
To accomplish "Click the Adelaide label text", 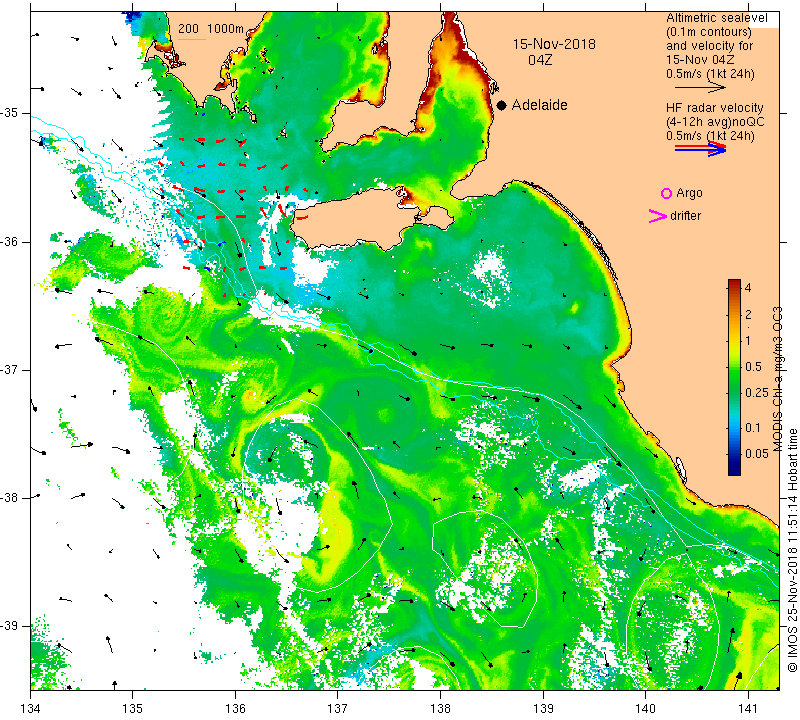I will [539, 105].
